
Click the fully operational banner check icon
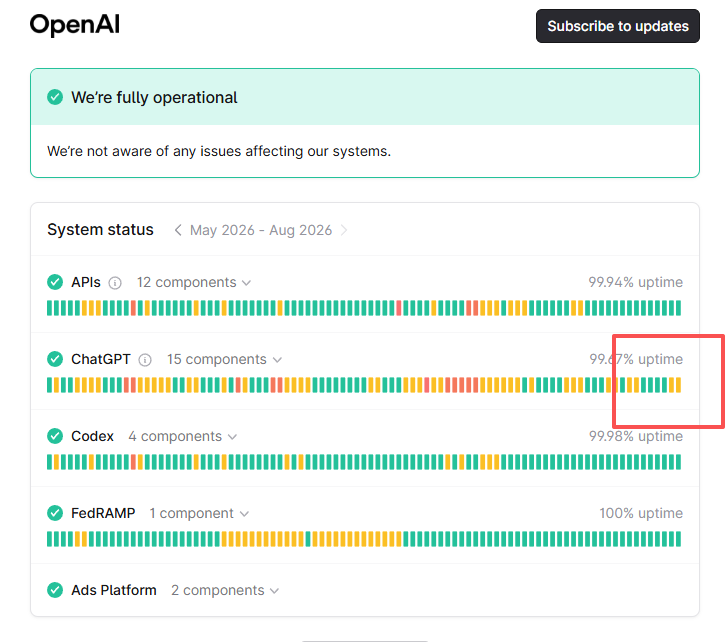[55, 97]
